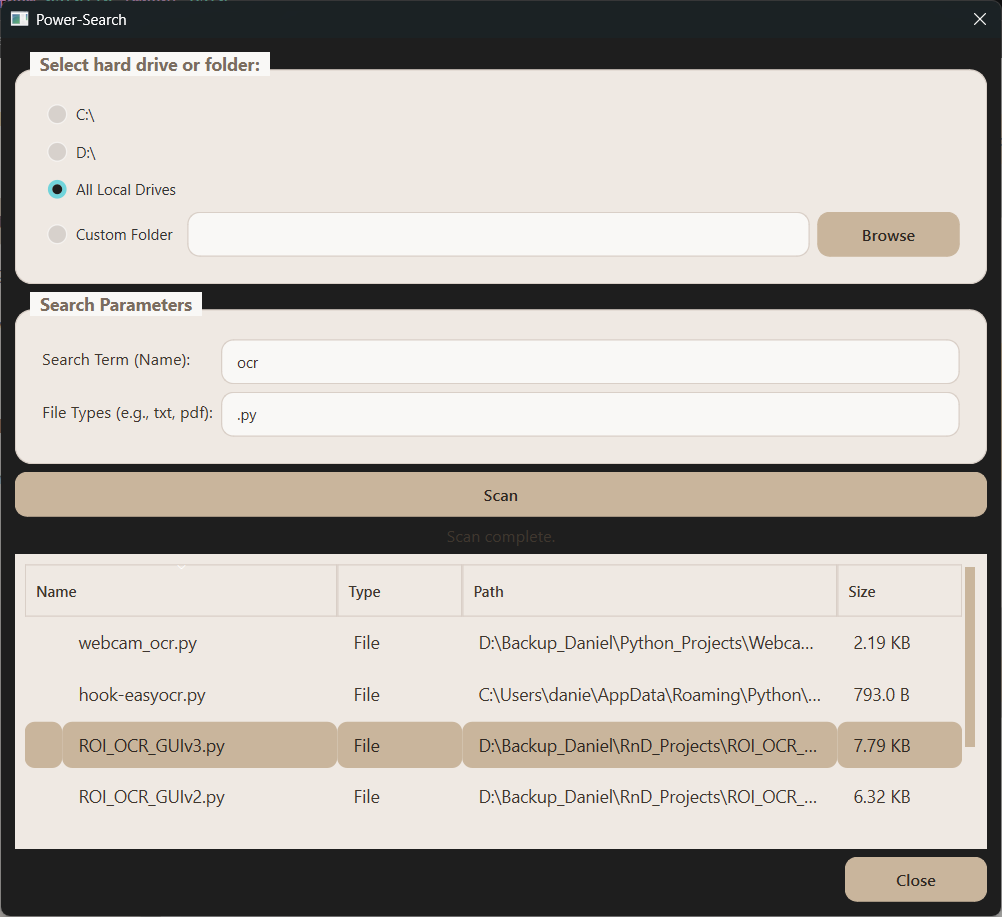Click the 793.0 B size cell
Screen dimensions: 1002x917
(899, 695)
